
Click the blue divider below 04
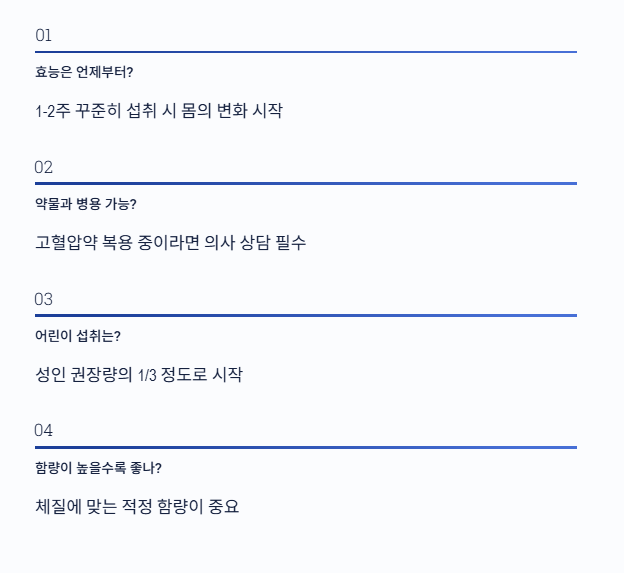306,447
